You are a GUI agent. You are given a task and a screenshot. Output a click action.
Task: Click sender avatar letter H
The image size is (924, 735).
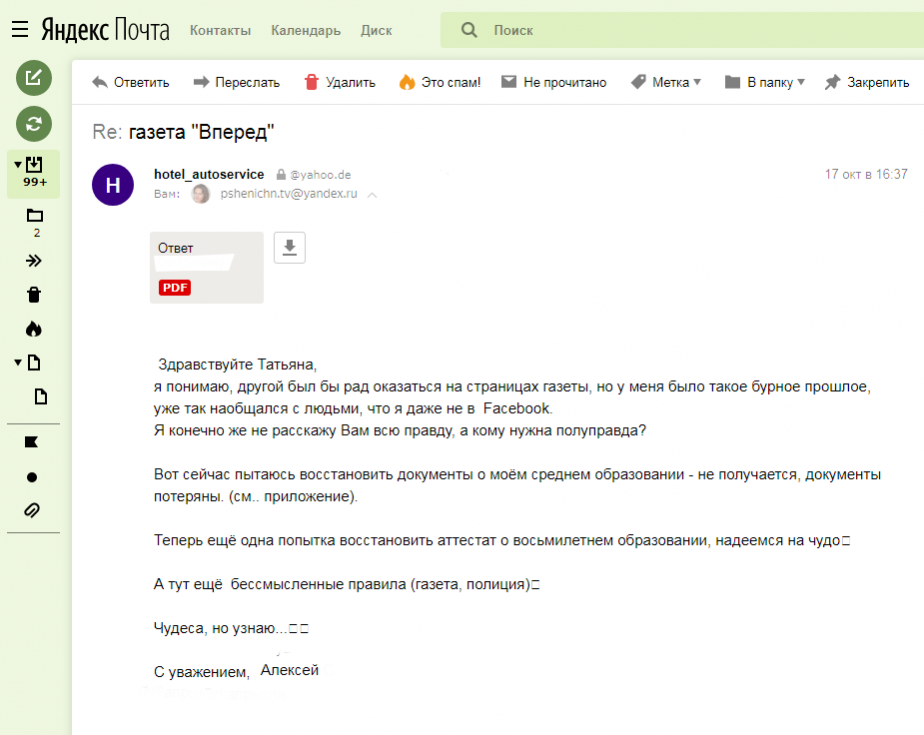113,185
